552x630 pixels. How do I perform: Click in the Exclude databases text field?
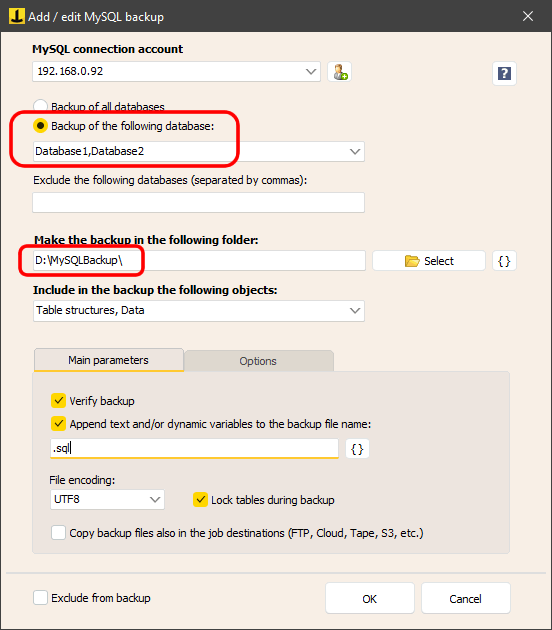click(x=198, y=202)
